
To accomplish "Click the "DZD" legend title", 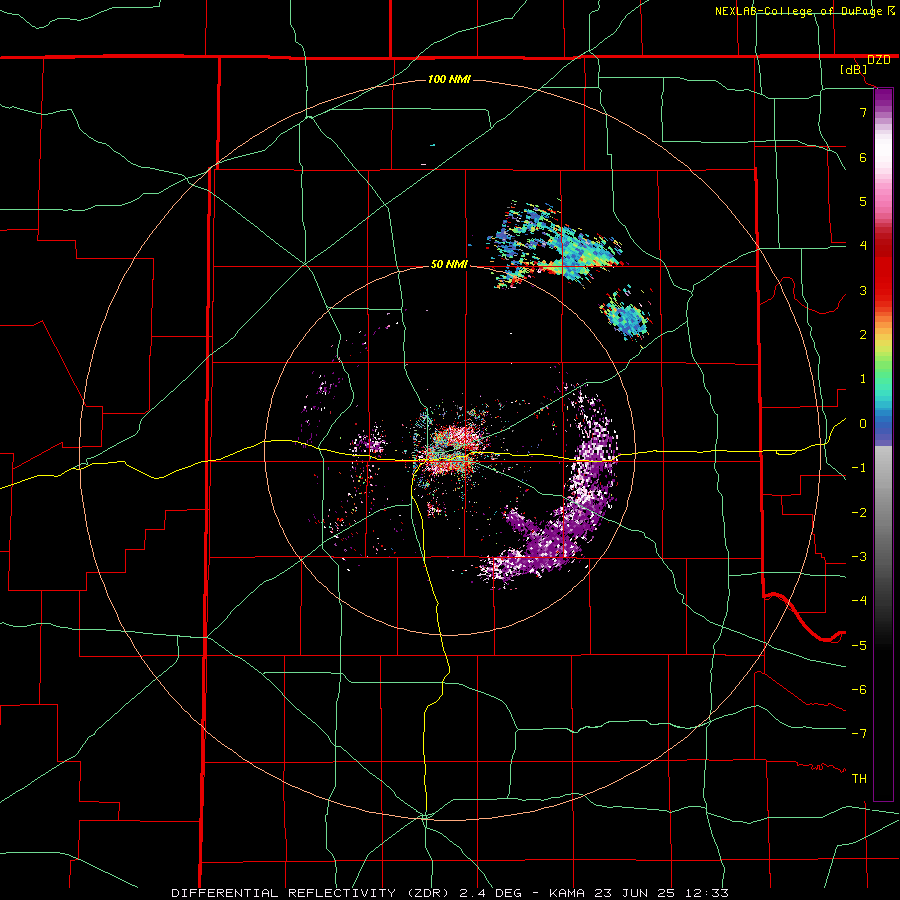I will point(879,60).
